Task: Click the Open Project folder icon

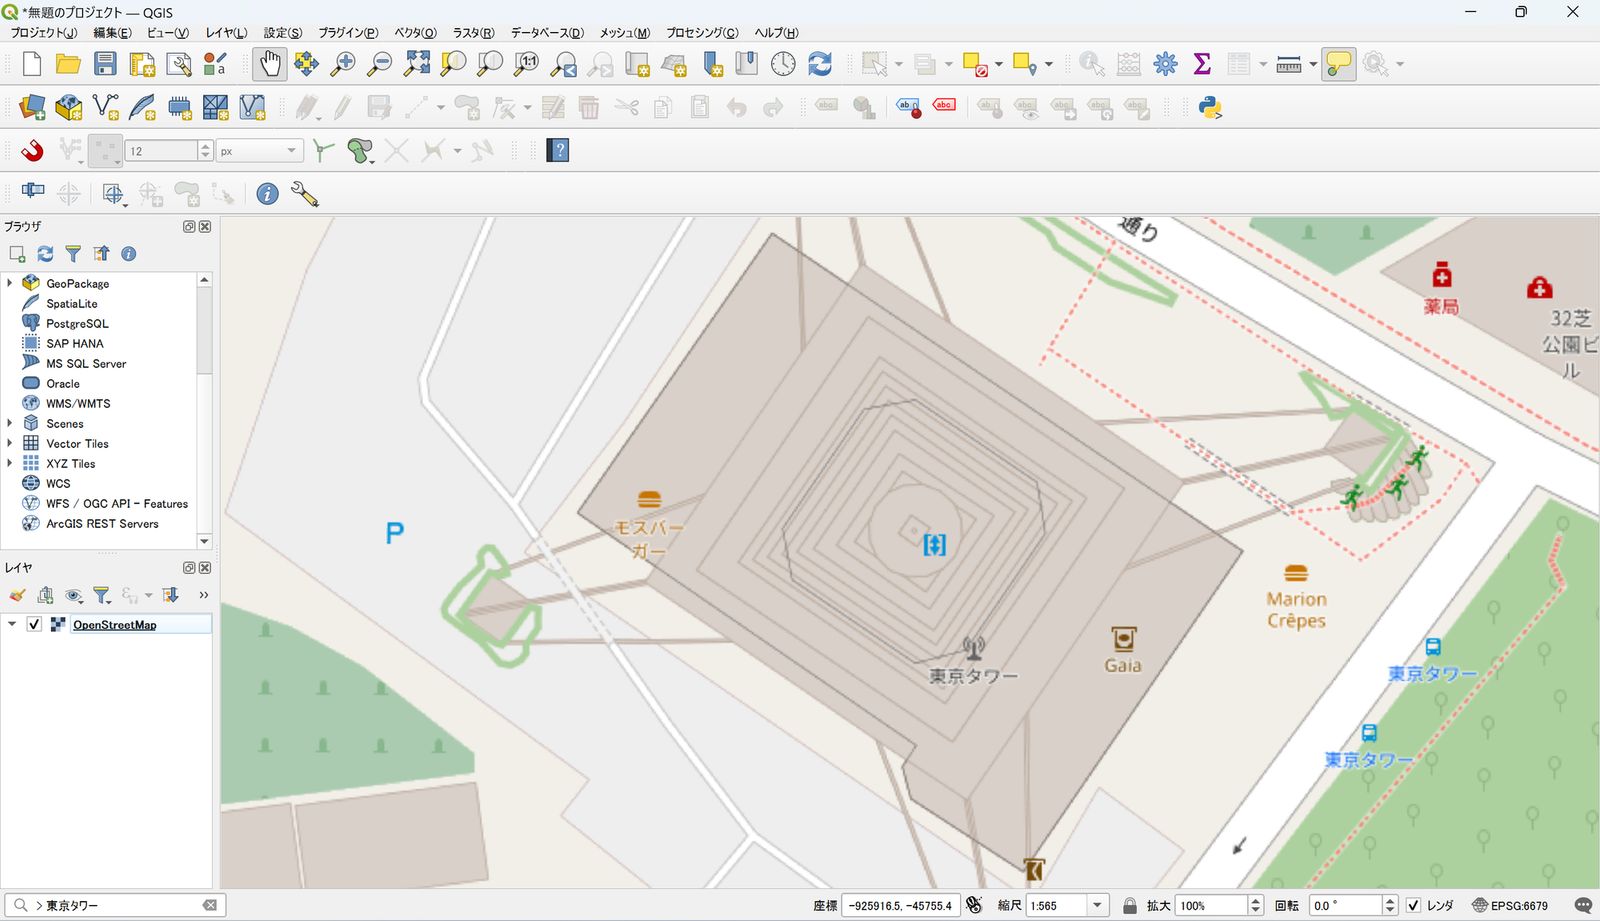Action: click(68, 64)
